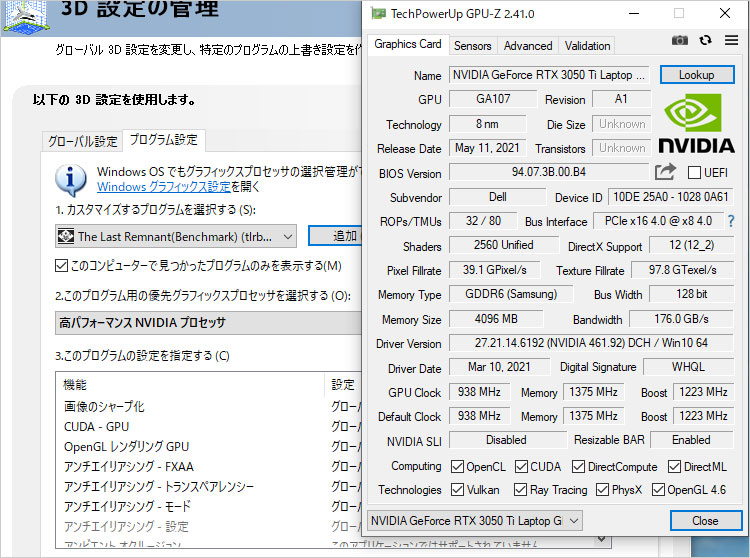This screenshot has width=750, height=558.
Task: Click the 追加 button
Action: click(336, 236)
